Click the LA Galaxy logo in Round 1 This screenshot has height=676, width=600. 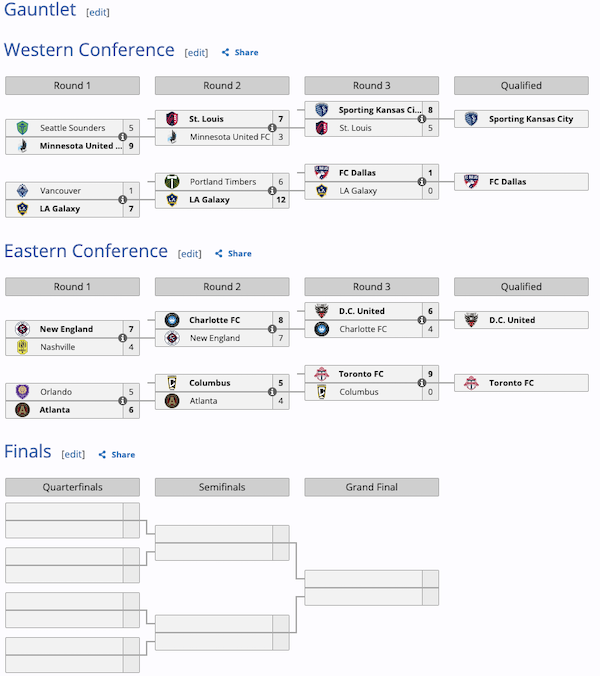[x=23, y=209]
